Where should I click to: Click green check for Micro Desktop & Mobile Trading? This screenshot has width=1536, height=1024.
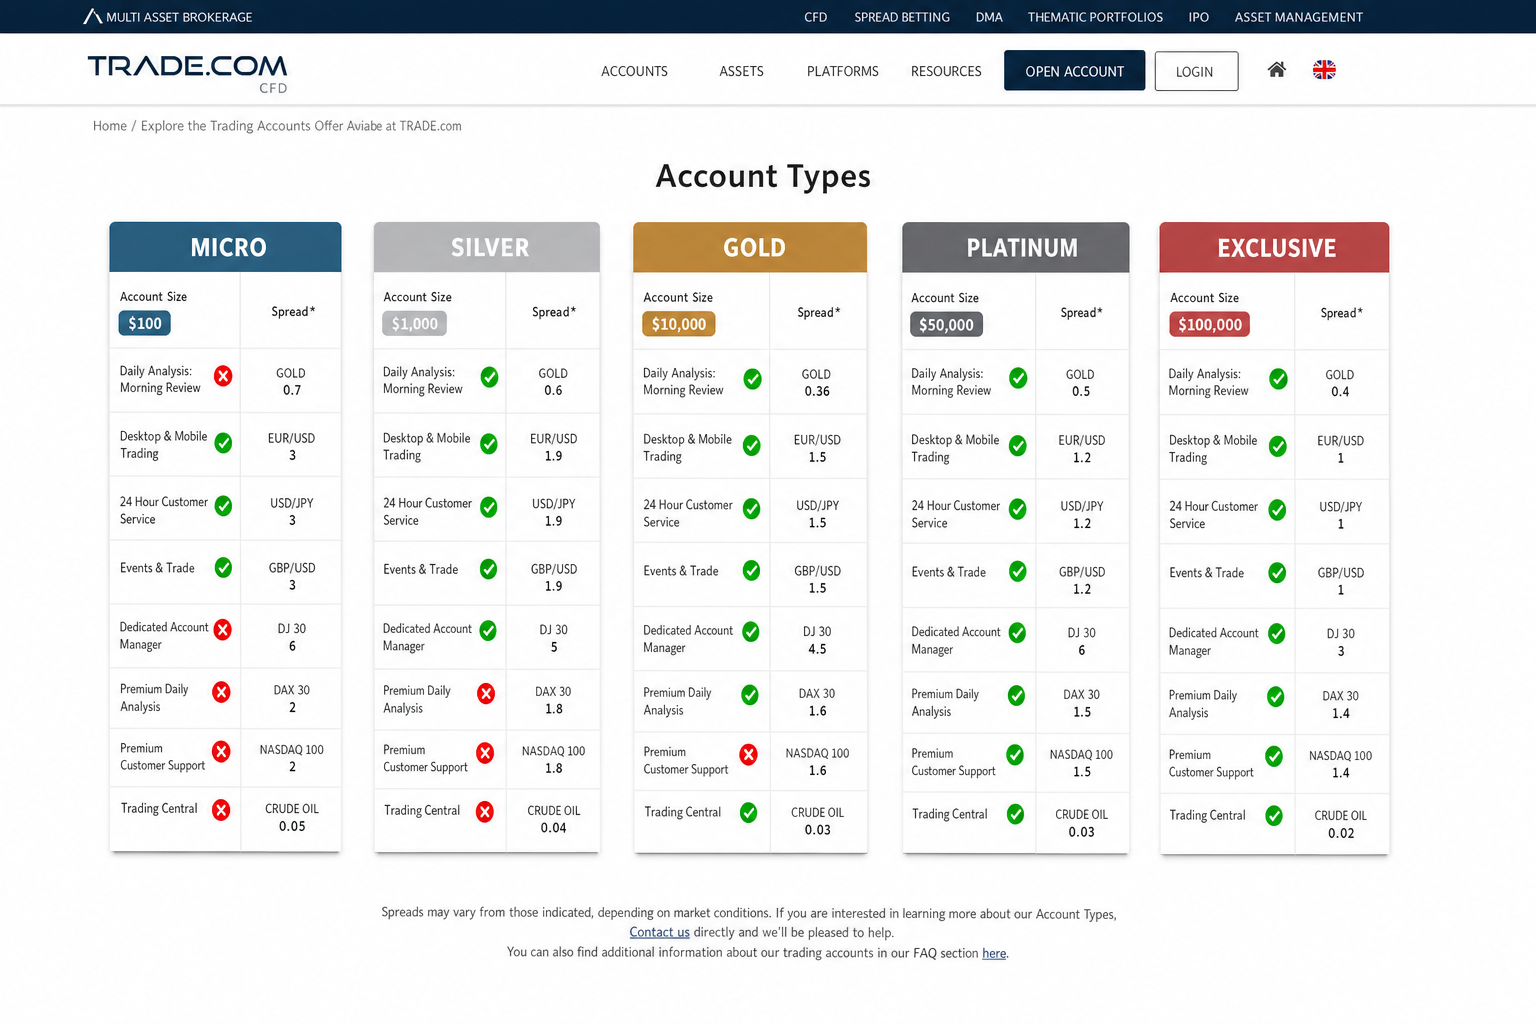click(223, 442)
